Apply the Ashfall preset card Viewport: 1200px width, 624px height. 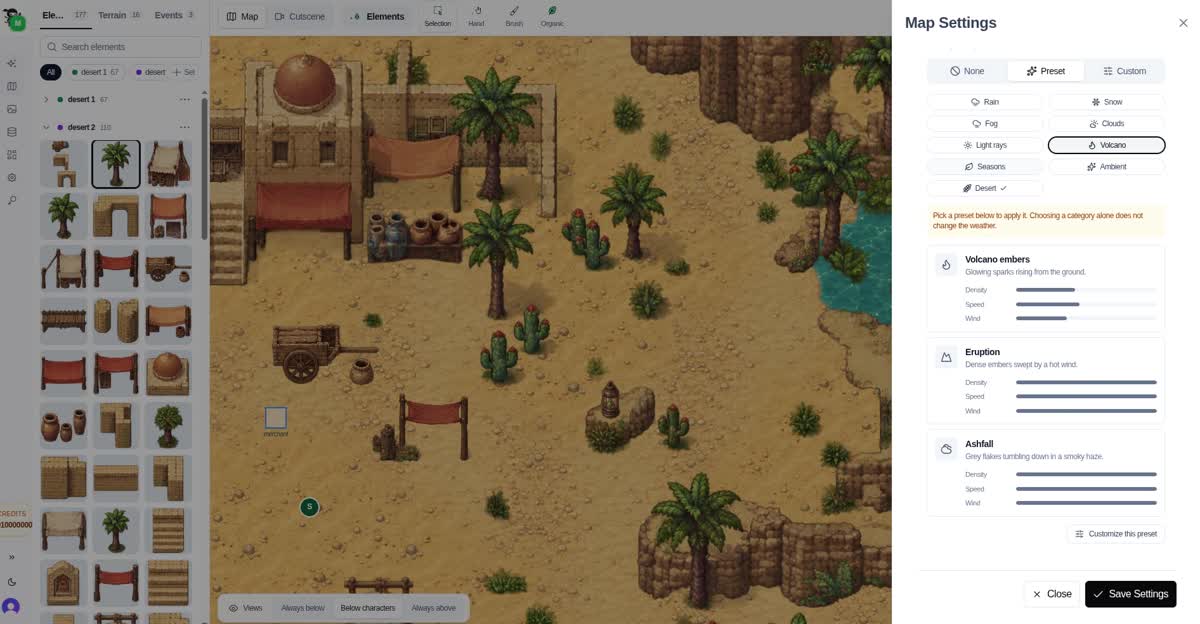click(x=1046, y=473)
